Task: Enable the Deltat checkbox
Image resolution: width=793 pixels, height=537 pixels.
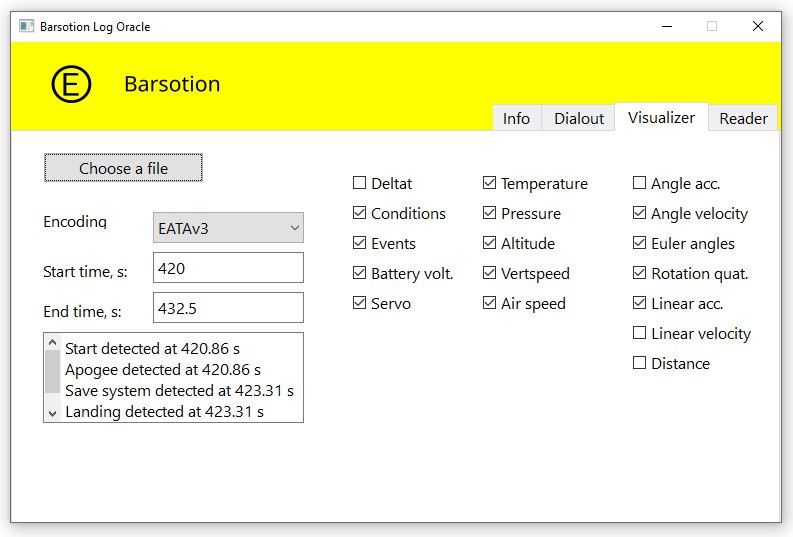Action: (360, 183)
